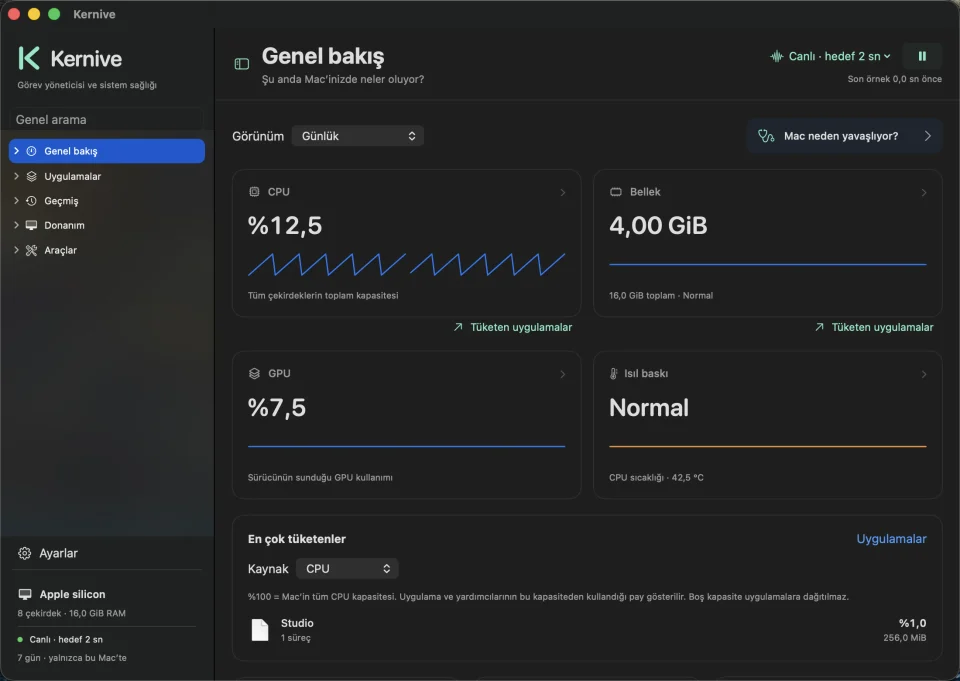This screenshot has height=681, width=960.
Task: Click the Normal thermal status text
Action: 649,407
